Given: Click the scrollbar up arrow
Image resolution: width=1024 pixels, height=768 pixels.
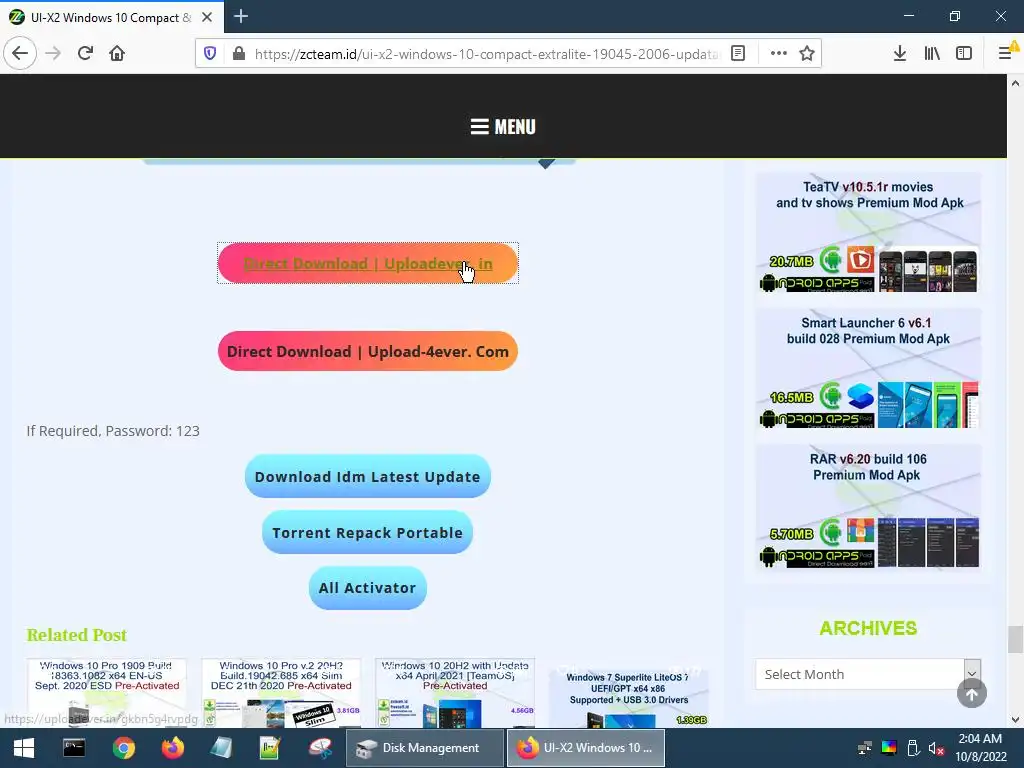Looking at the screenshot, I should pos(1015,83).
